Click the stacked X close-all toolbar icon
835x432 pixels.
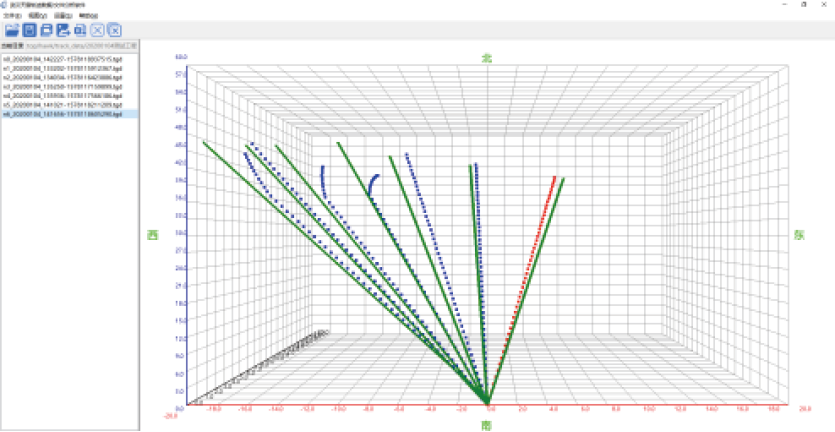[x=115, y=30]
